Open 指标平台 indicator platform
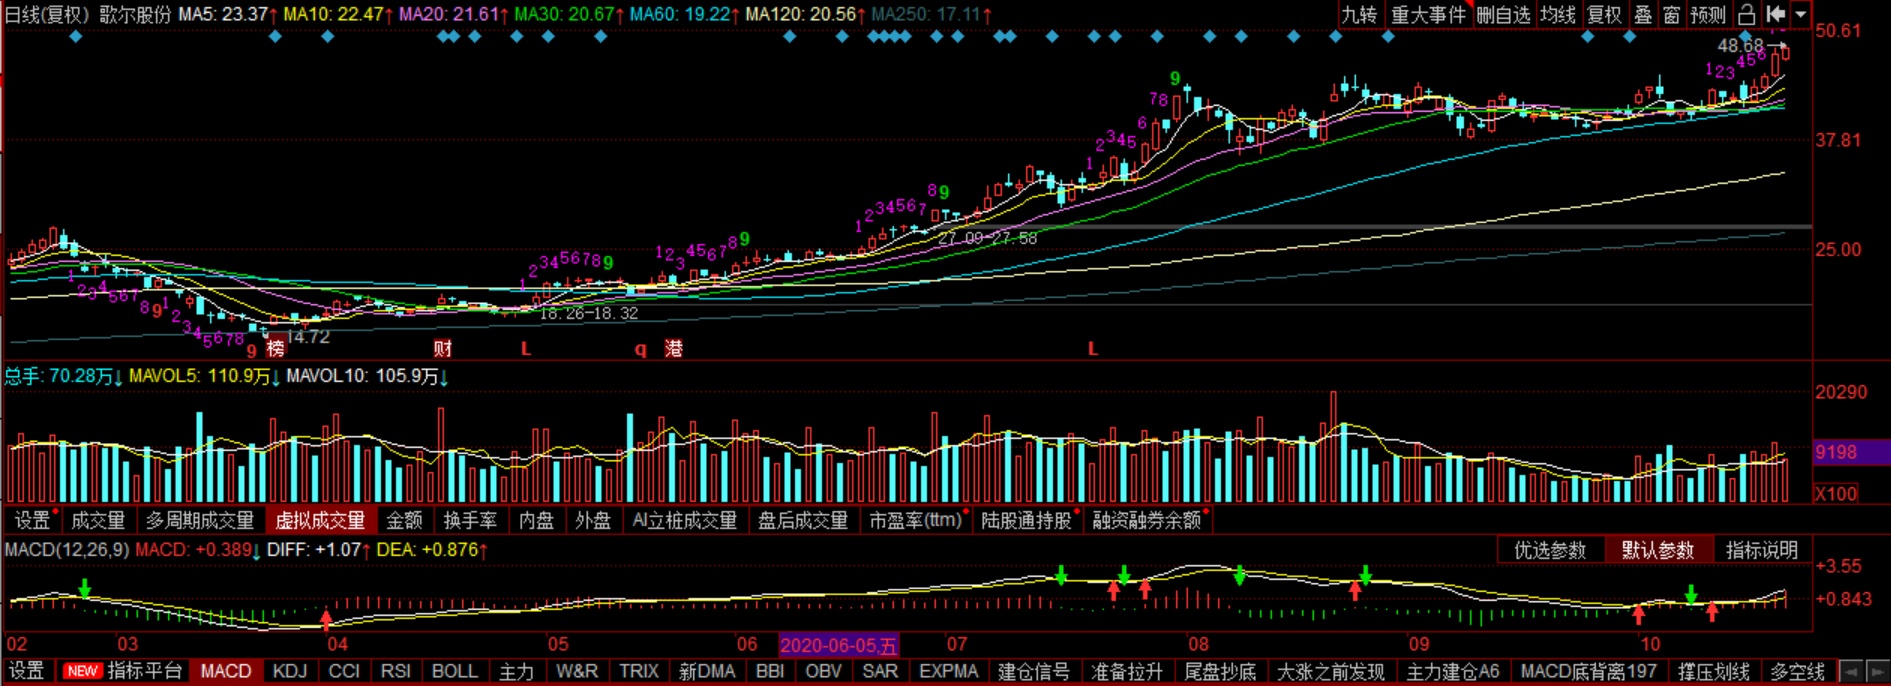Screen dimensions: 1891x686 pyautogui.click(x=145, y=671)
